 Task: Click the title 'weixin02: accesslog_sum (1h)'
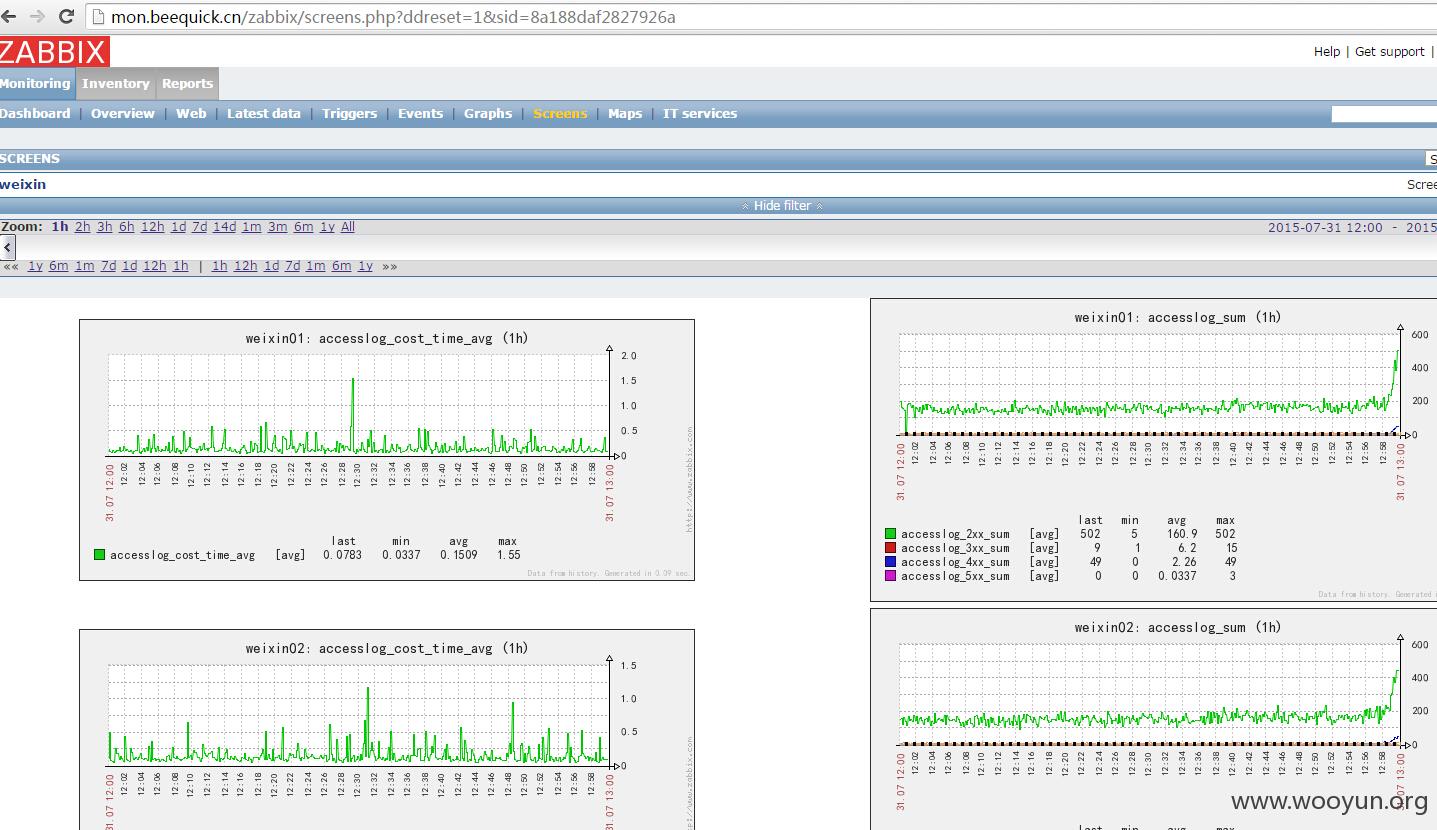click(1178, 627)
